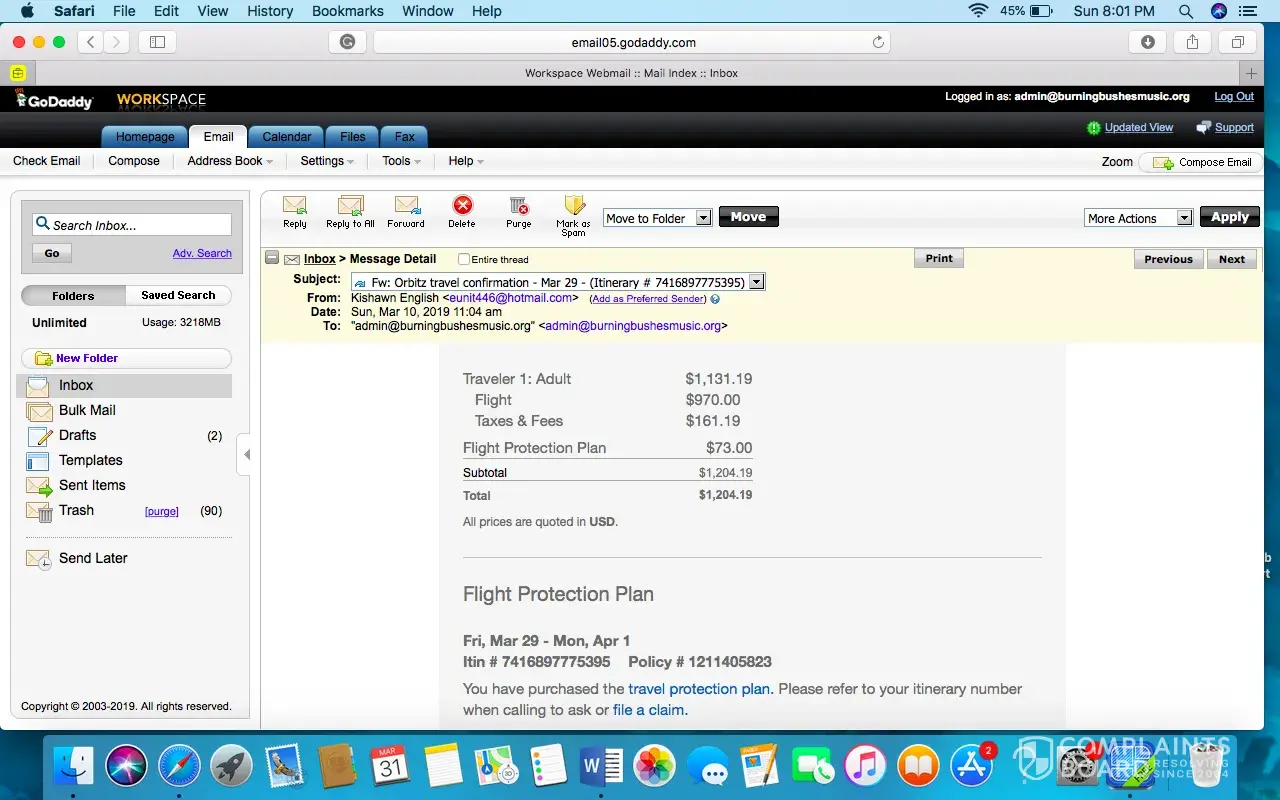The width and height of the screenshot is (1280, 800).
Task: Click the Reply icon in mail toolbar
Action: coord(294,206)
